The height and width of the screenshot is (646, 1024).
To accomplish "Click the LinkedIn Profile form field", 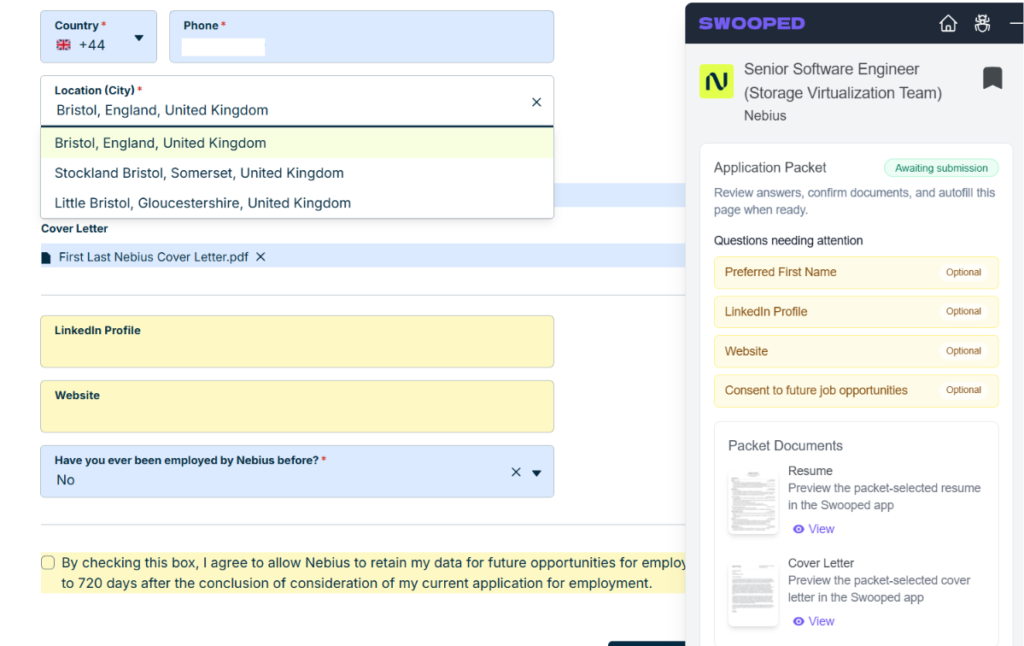I will (297, 342).
